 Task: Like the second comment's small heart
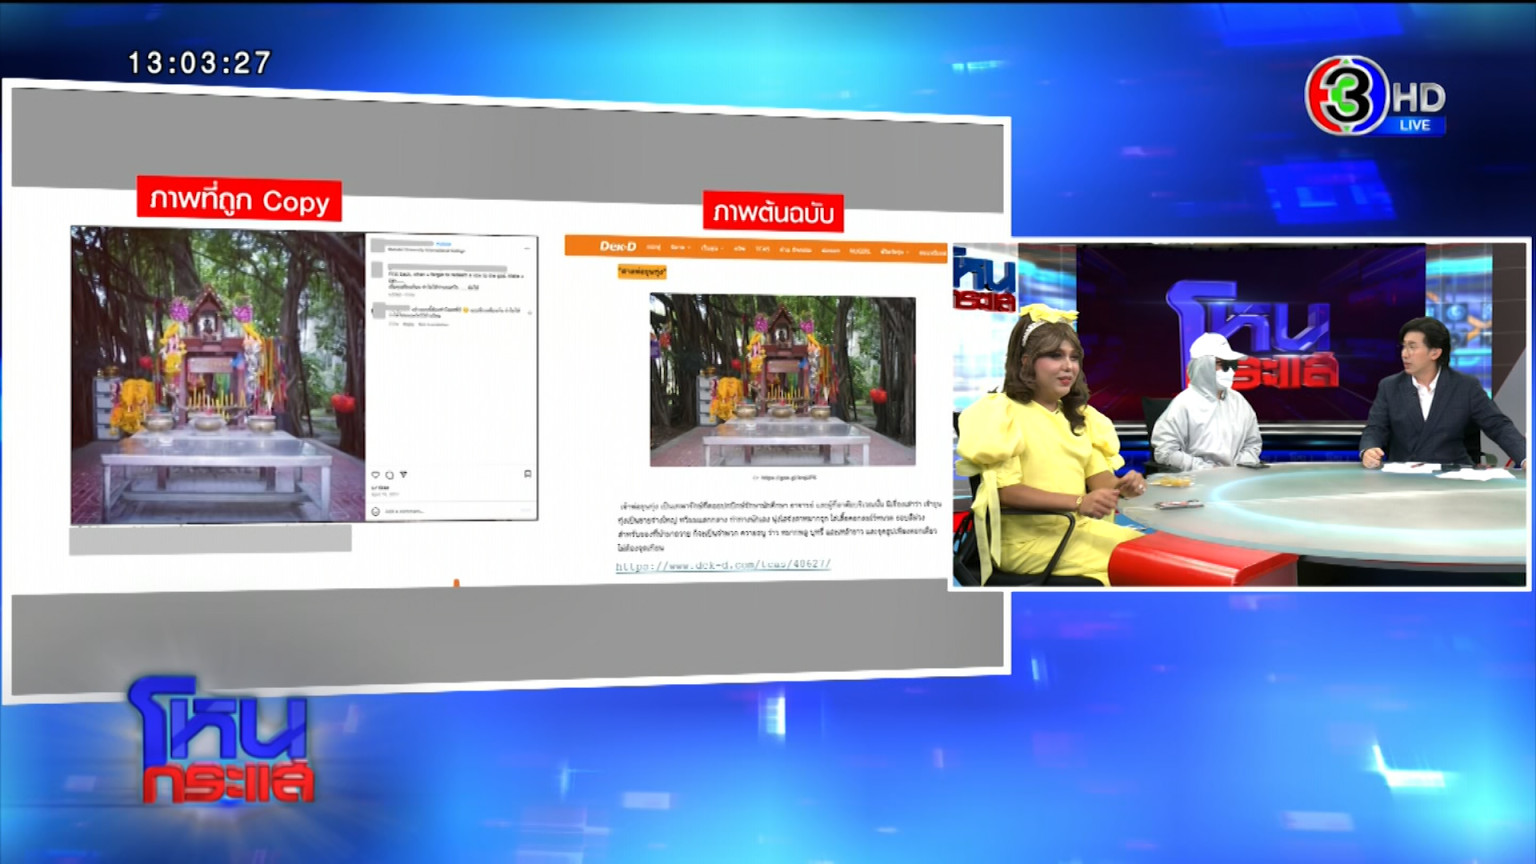coord(530,313)
